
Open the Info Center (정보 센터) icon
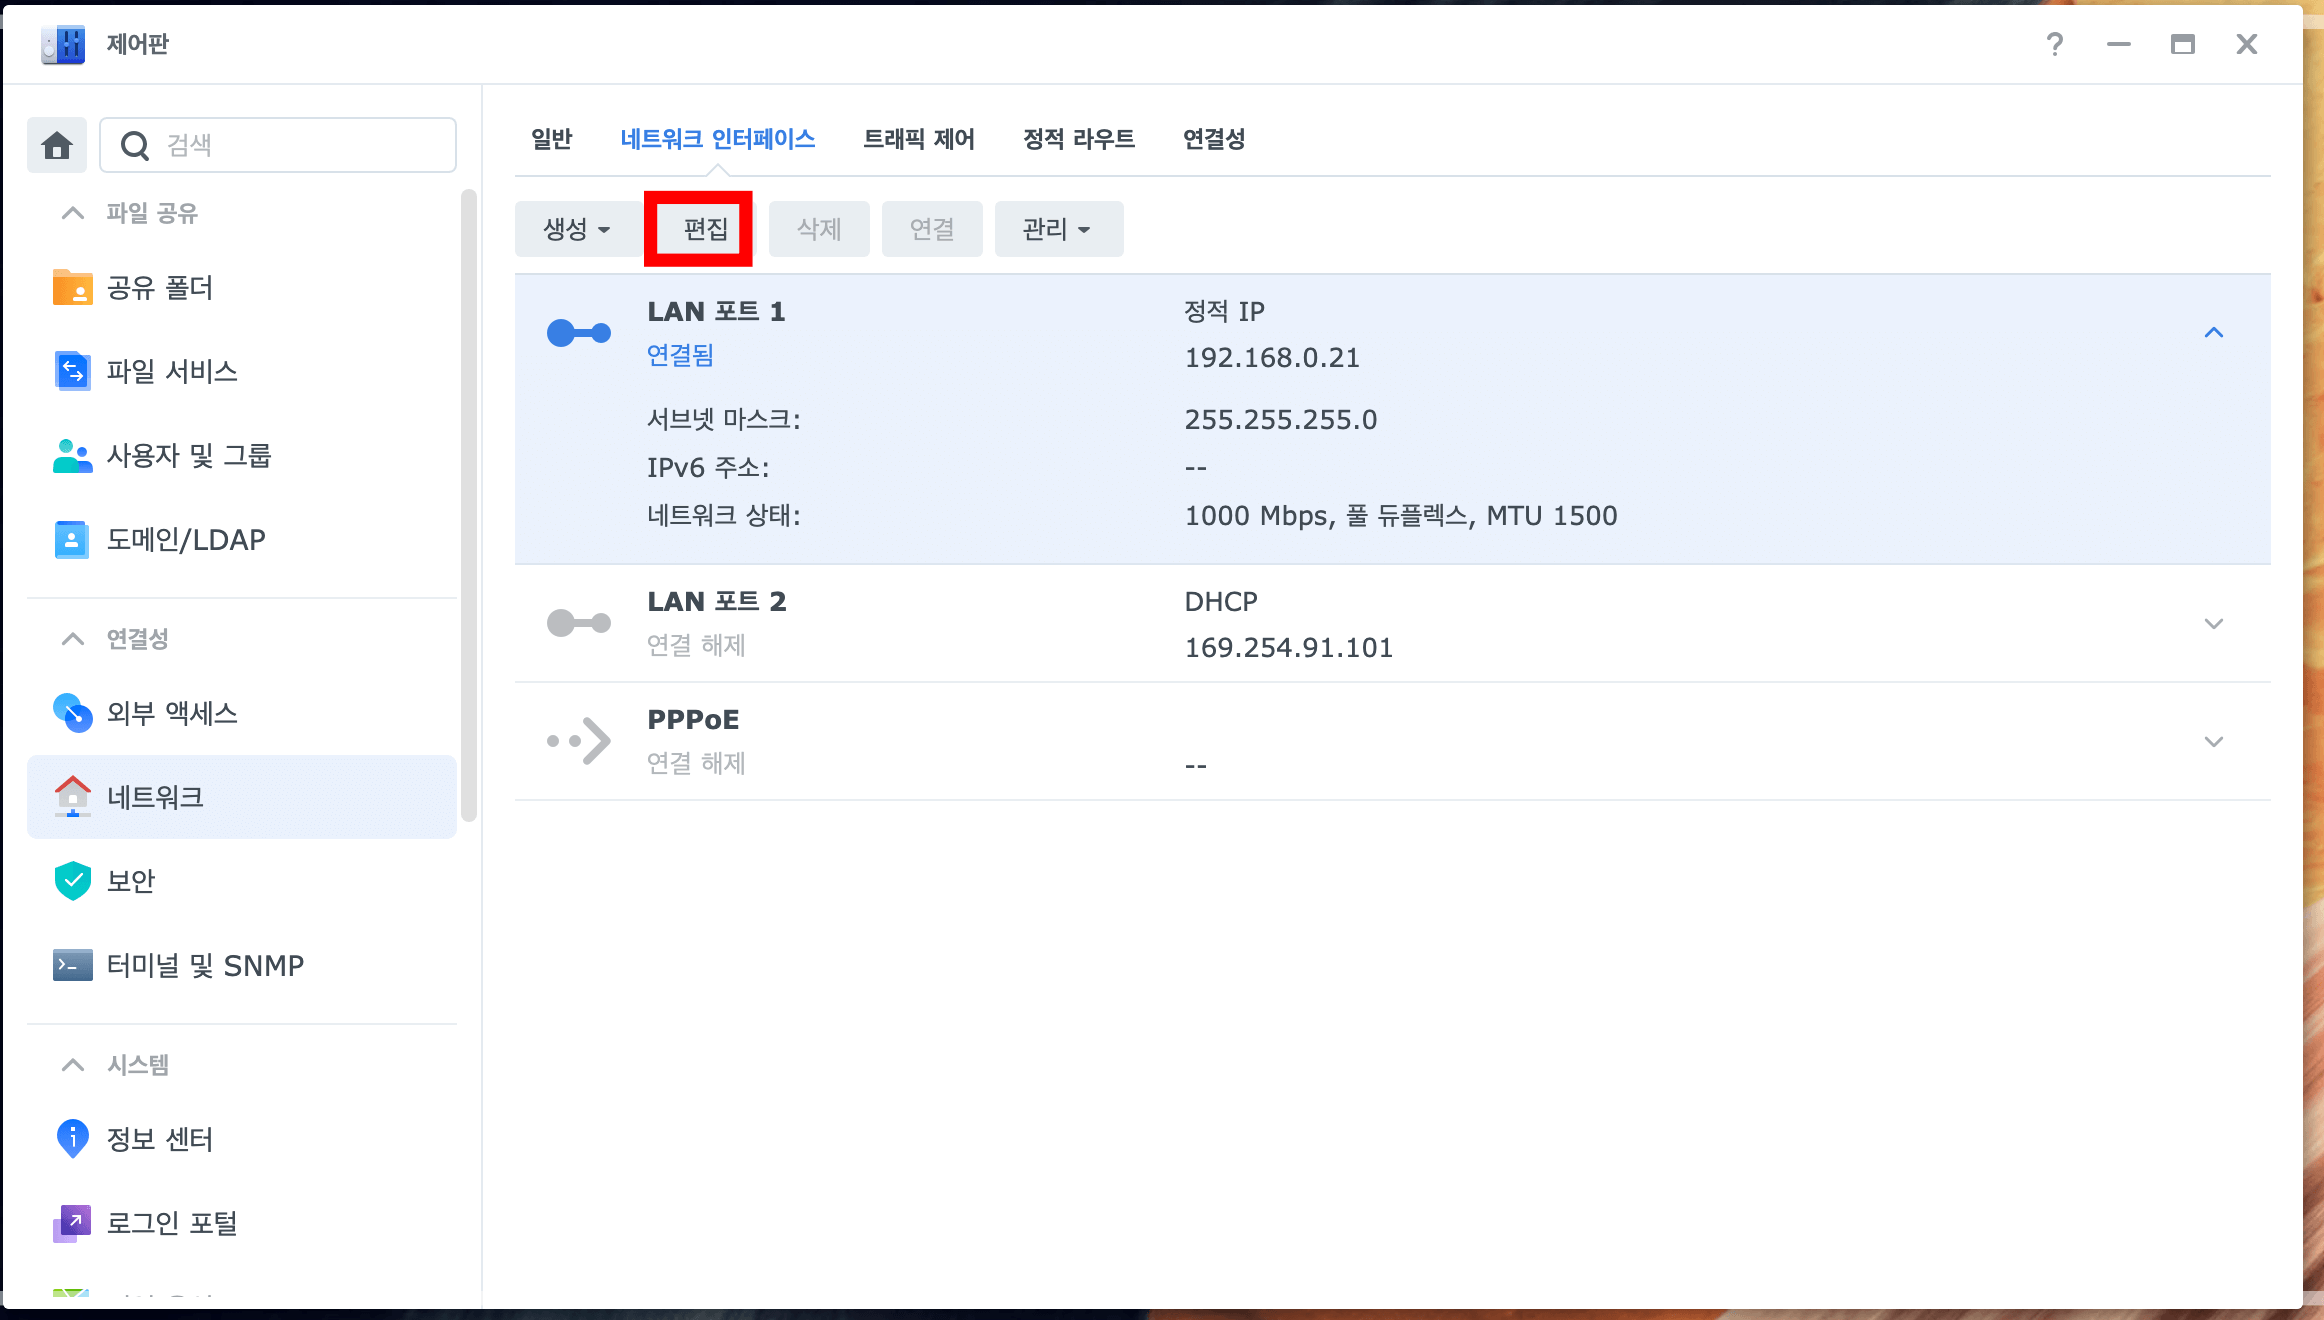[x=72, y=1138]
